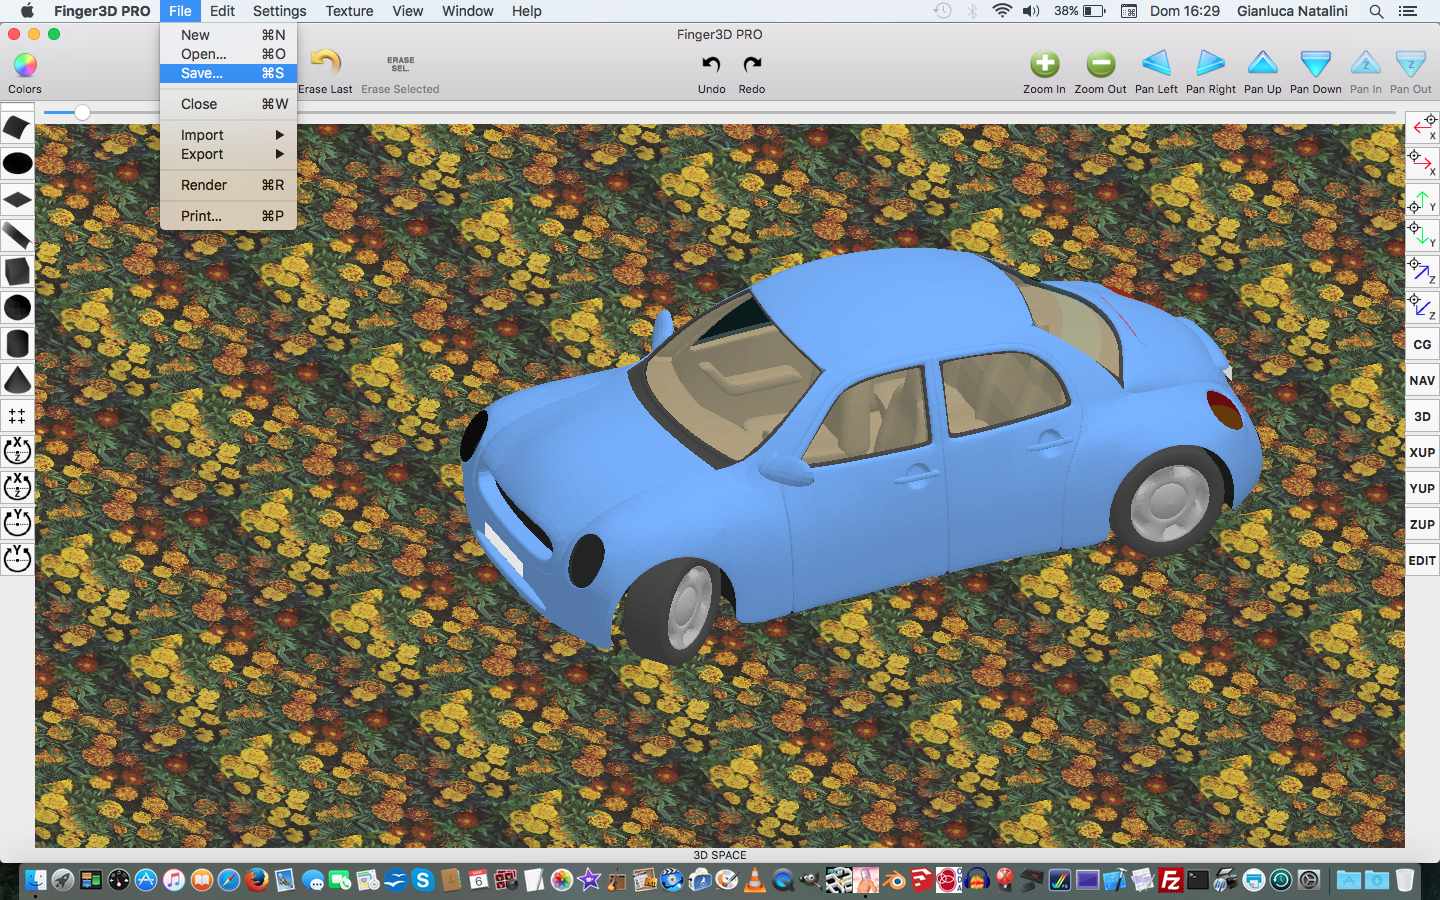
Task: Select the sphere shape tool
Action: point(17,307)
